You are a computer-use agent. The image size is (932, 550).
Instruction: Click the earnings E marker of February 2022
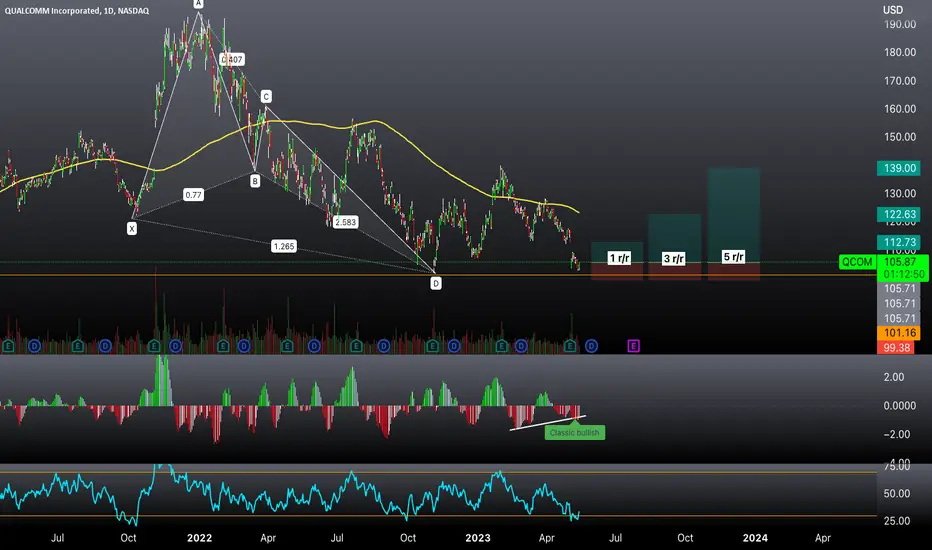click(223, 345)
